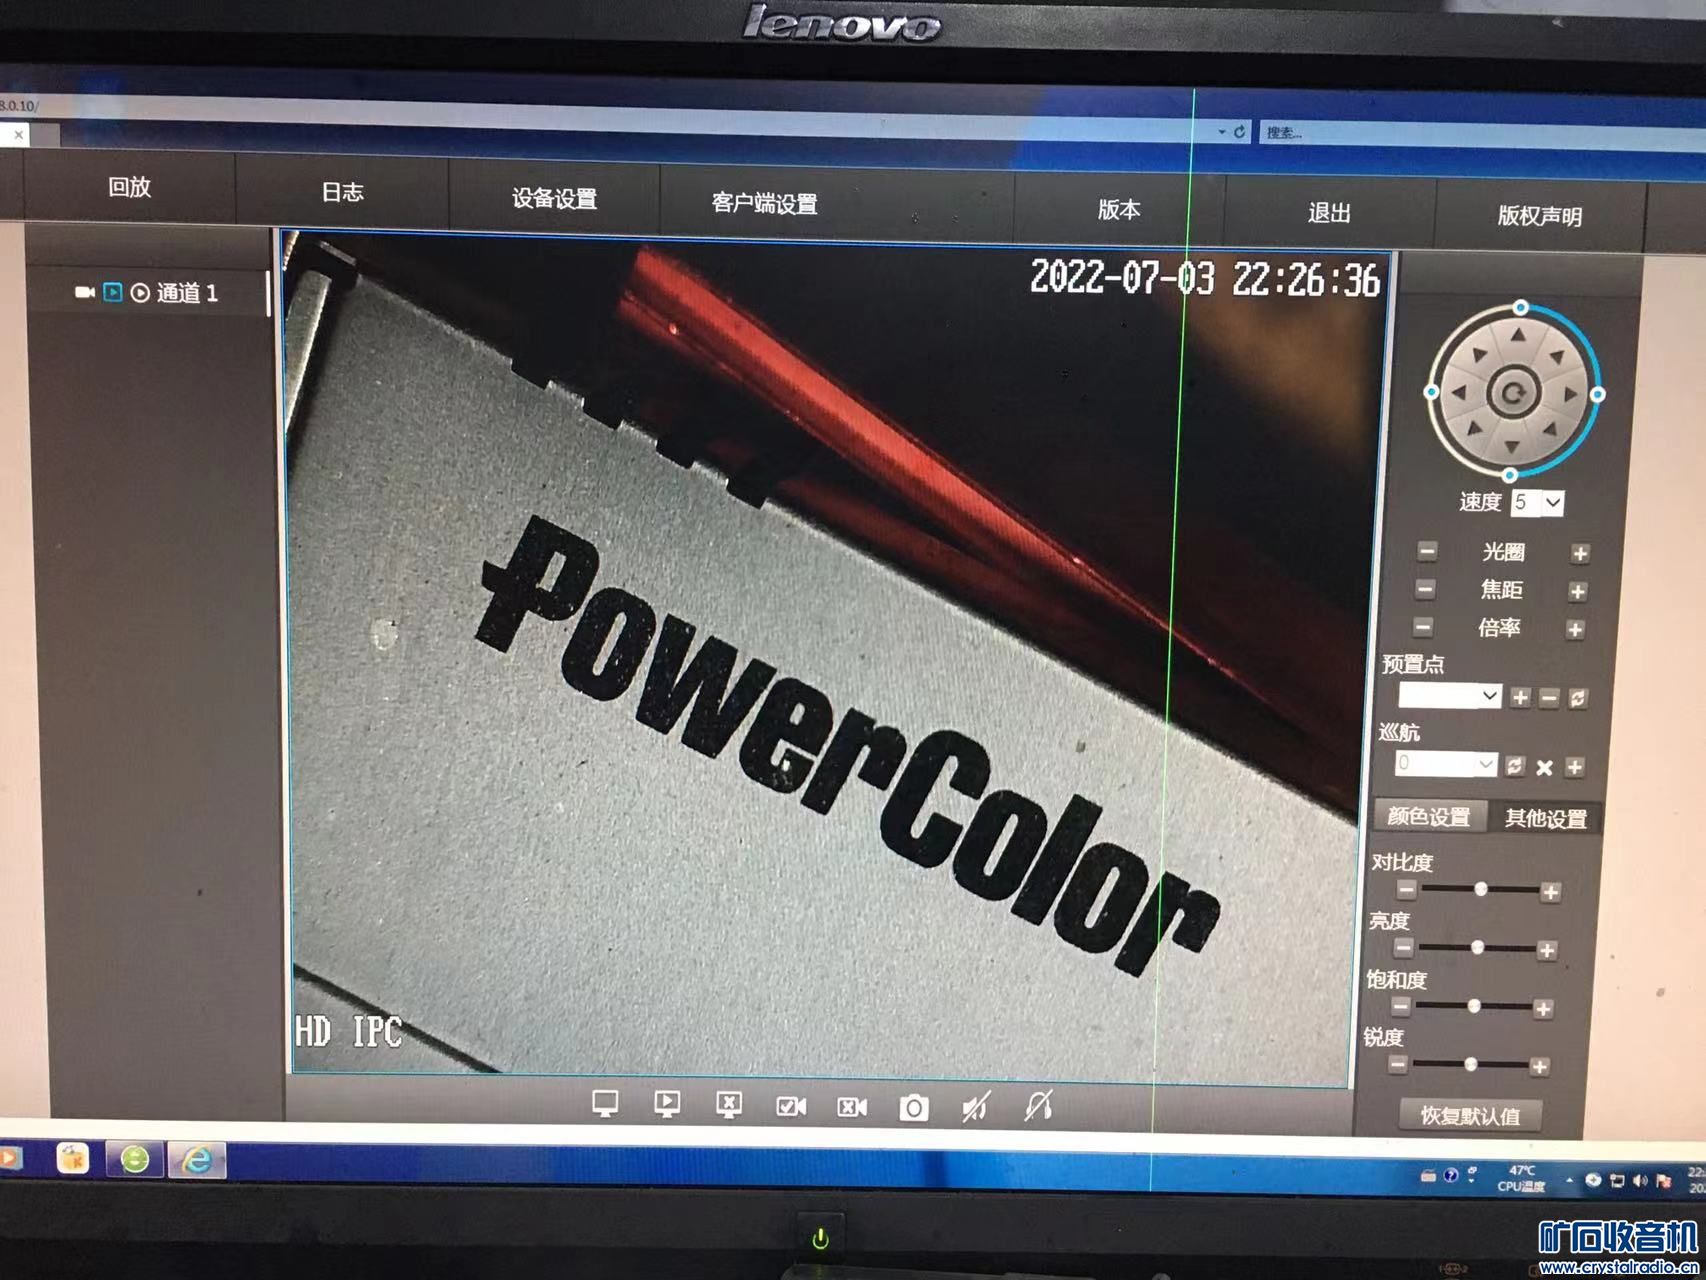The height and width of the screenshot is (1280, 1706).
Task: Pan PTZ camera right arrow
Action: pos(1571,394)
